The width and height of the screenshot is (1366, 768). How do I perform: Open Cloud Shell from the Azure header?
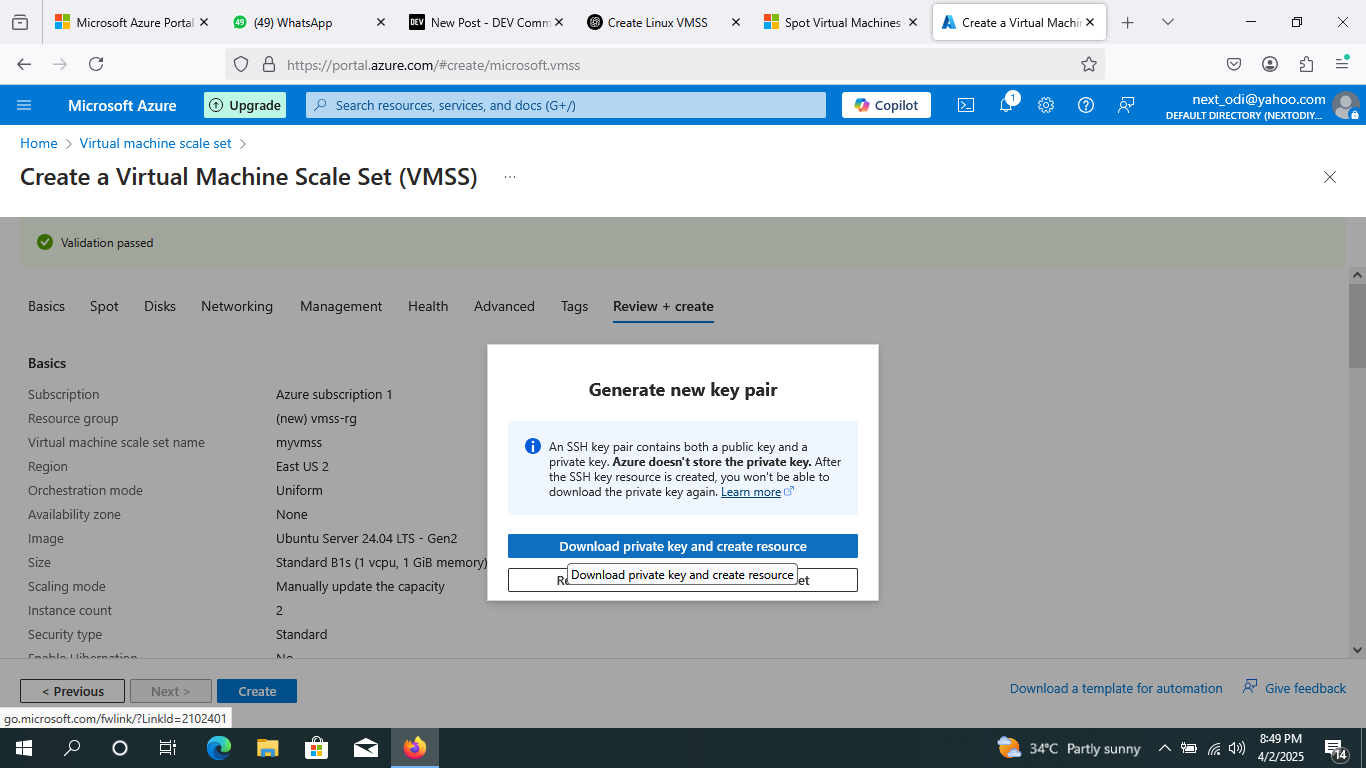point(966,105)
